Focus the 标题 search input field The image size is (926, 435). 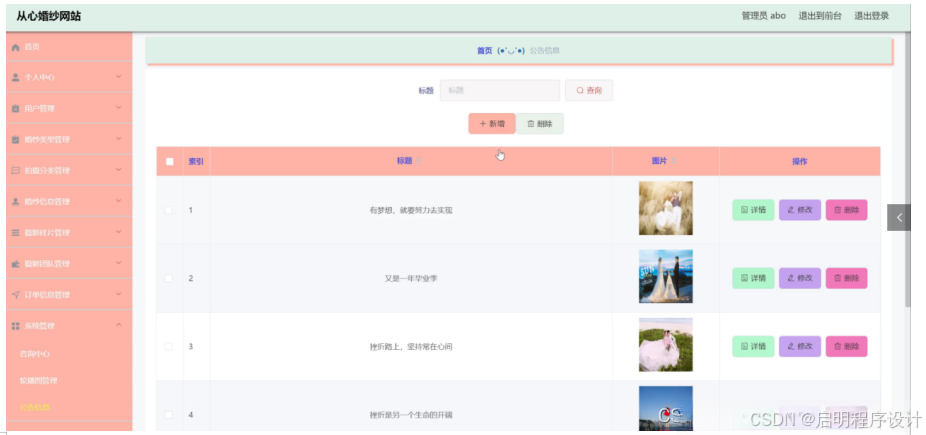[500, 90]
